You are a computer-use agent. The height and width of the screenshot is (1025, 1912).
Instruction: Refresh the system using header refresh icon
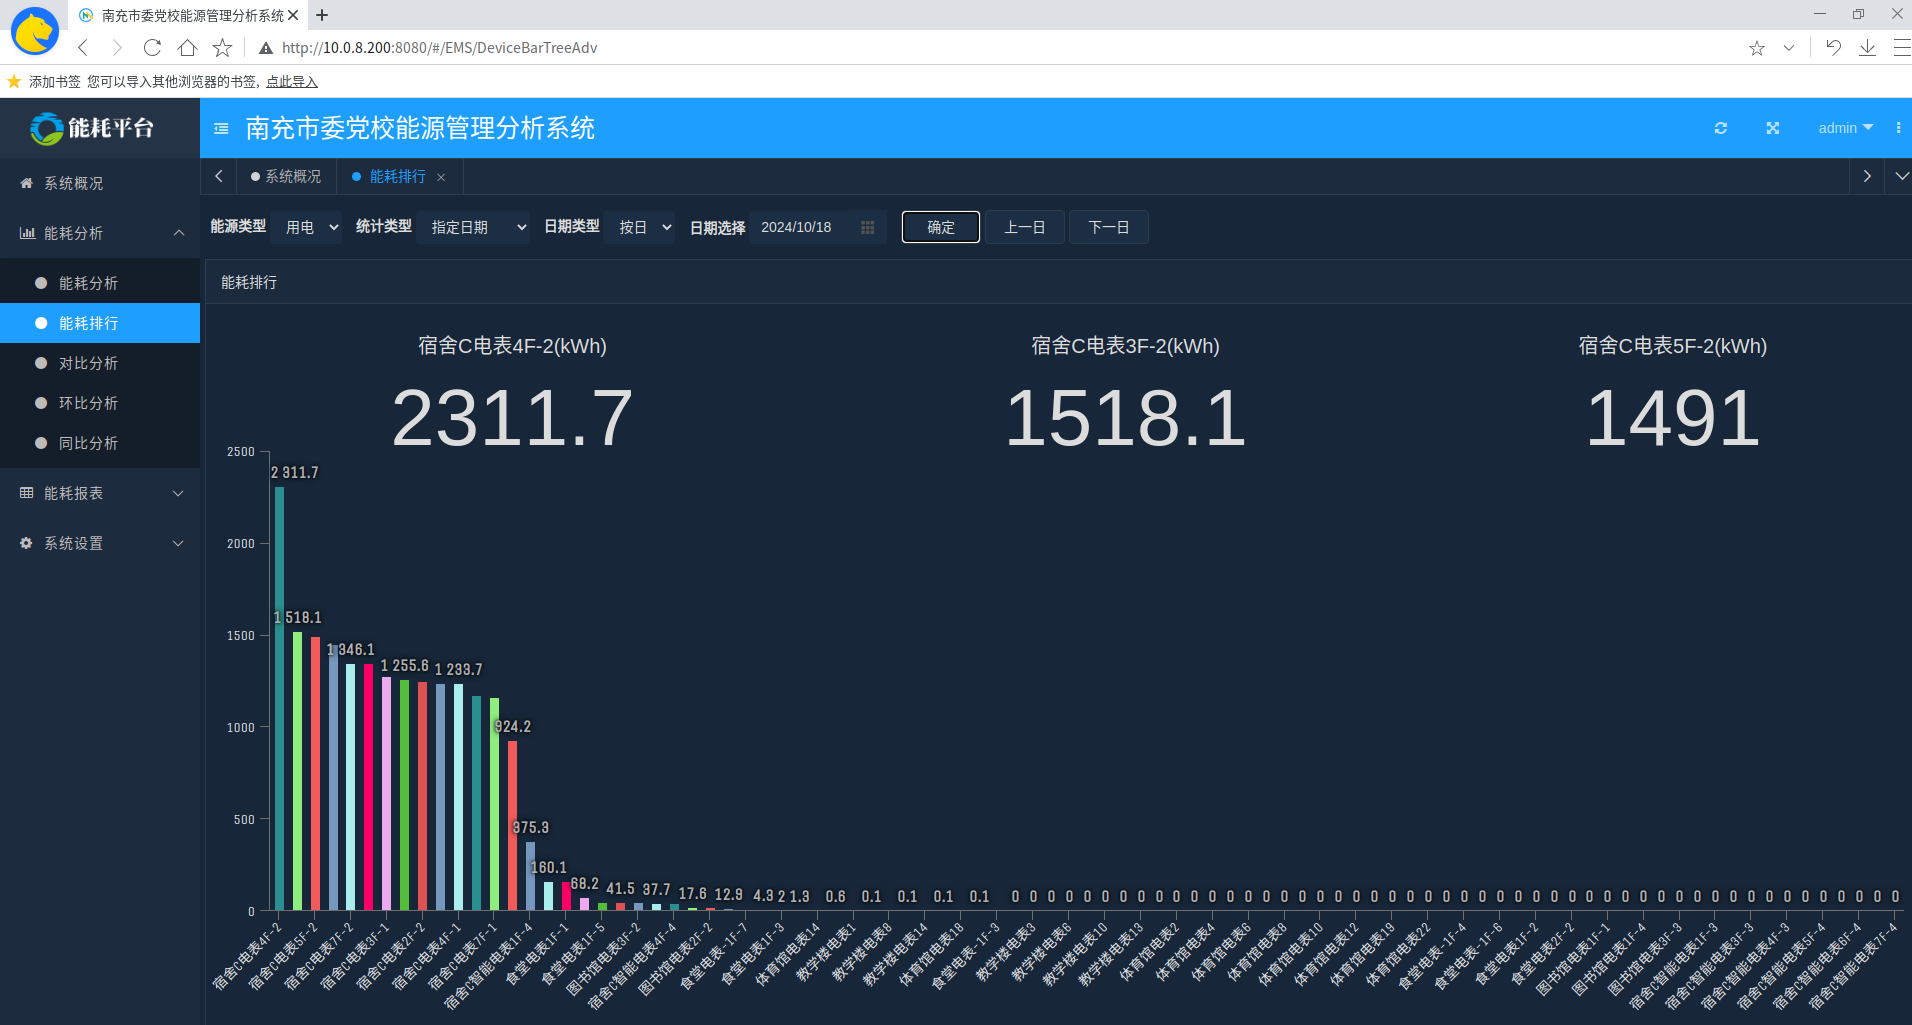click(x=1721, y=128)
